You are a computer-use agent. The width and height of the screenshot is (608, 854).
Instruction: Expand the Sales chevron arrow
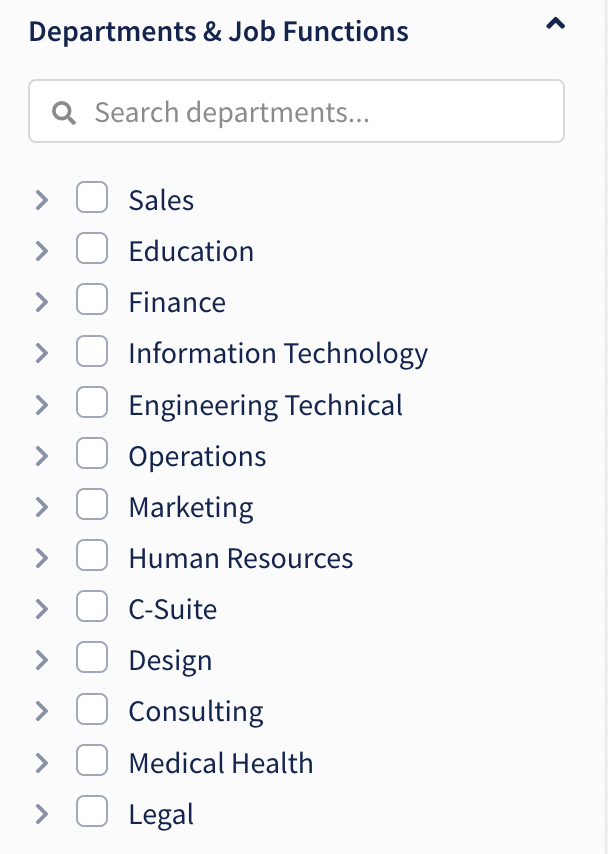pos(42,200)
